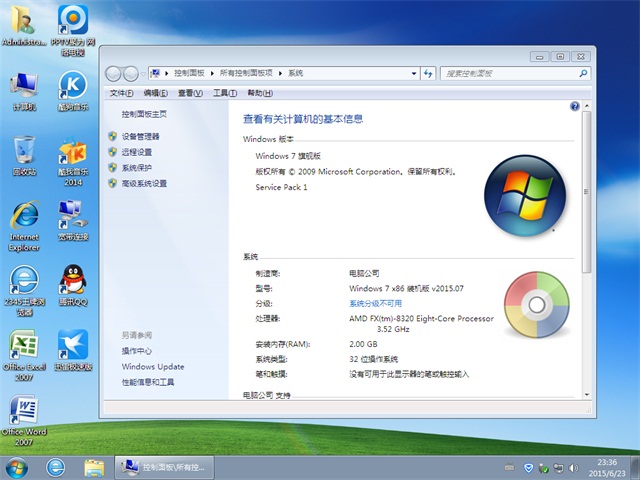The width and height of the screenshot is (640, 480).
Task: Open the Windows Start orb
Action: pos(17,467)
